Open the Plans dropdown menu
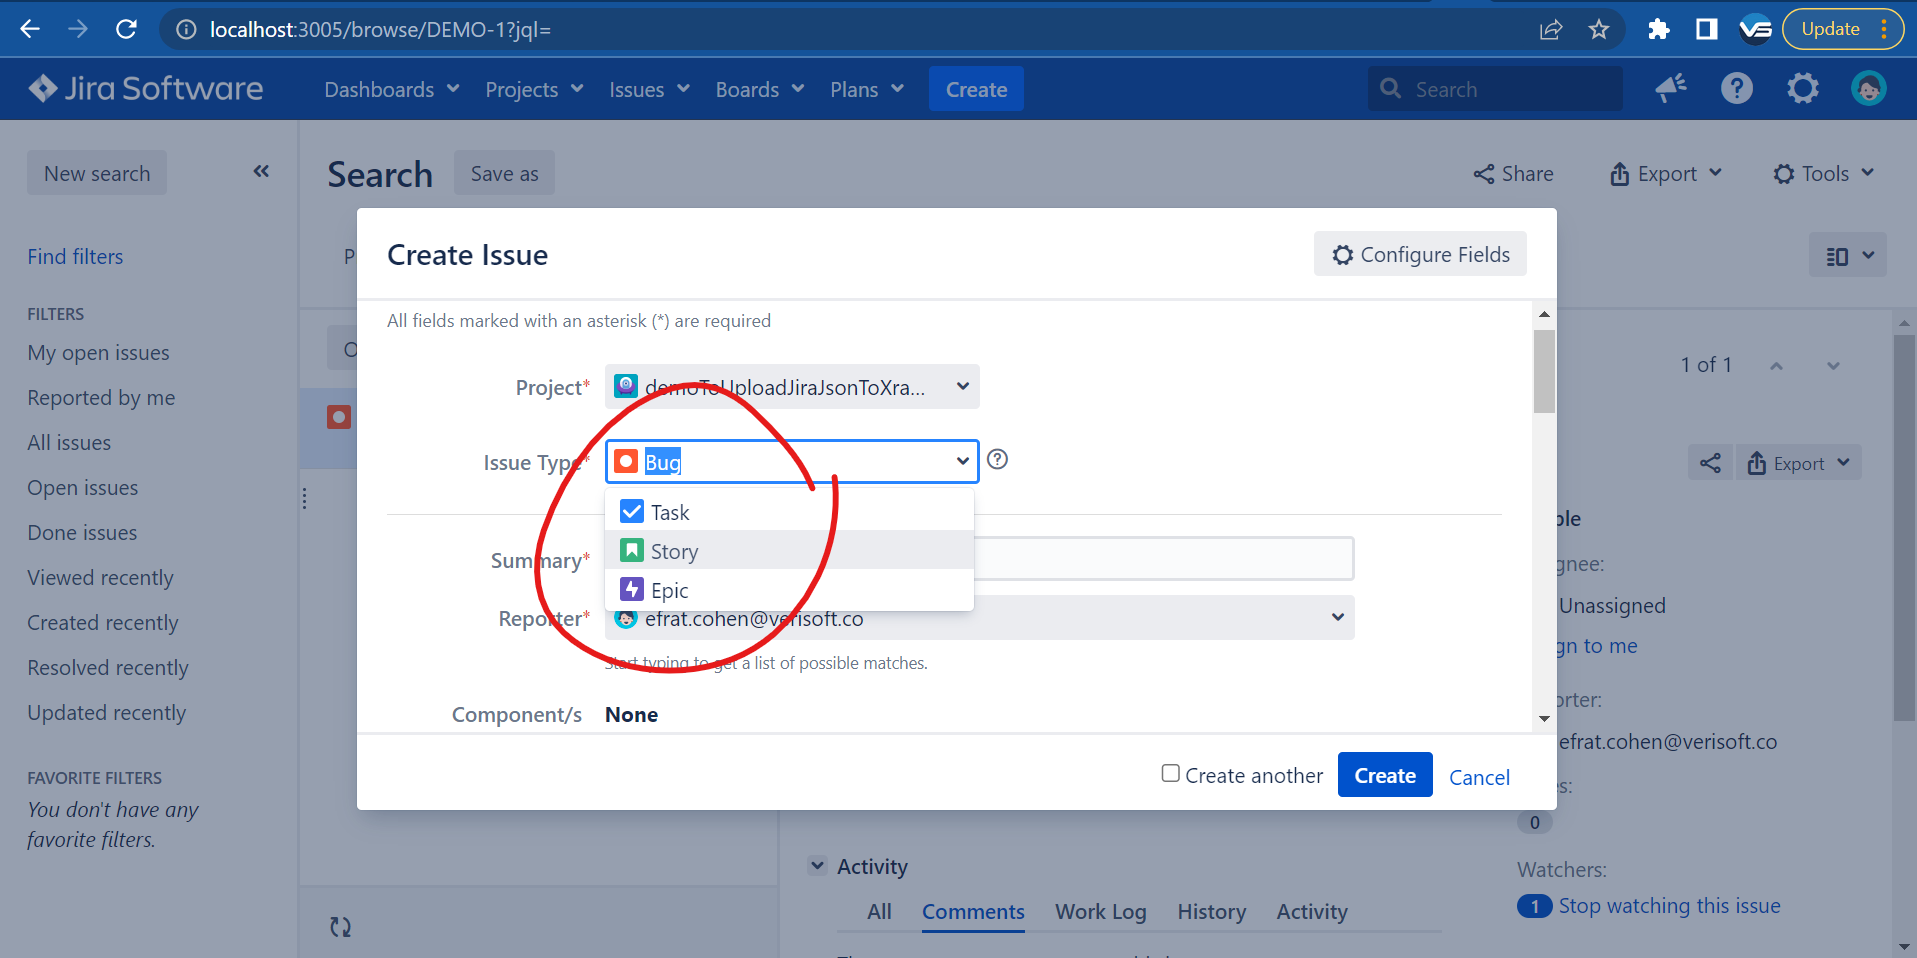This screenshot has width=1917, height=958. coord(867,89)
